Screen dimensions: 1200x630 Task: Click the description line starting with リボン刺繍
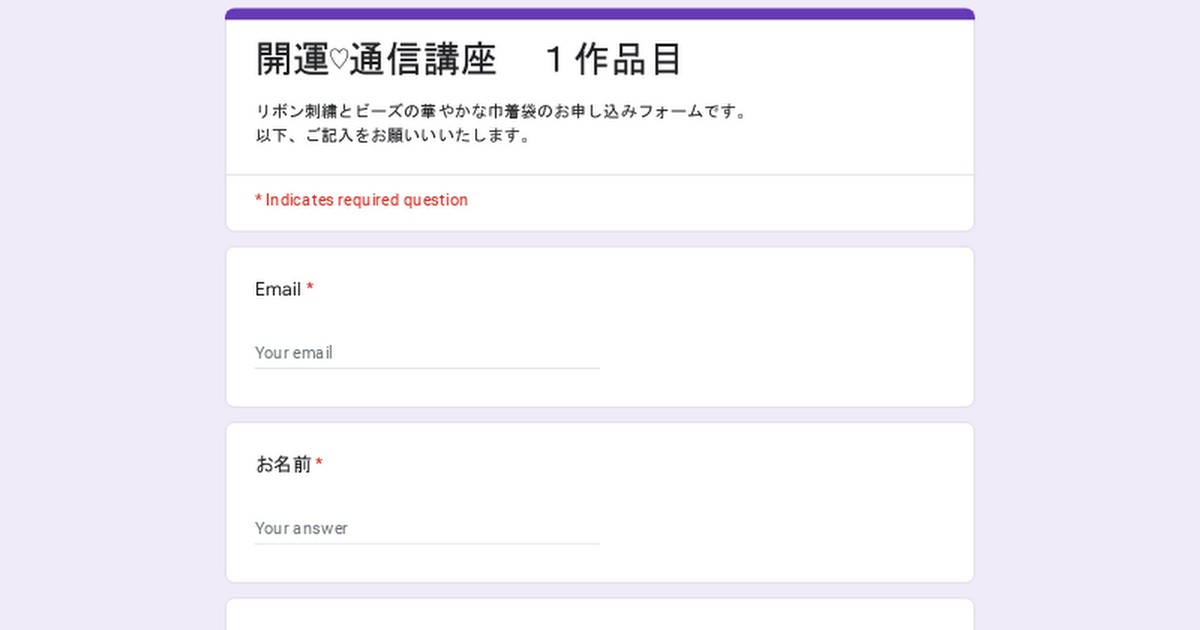click(501, 111)
